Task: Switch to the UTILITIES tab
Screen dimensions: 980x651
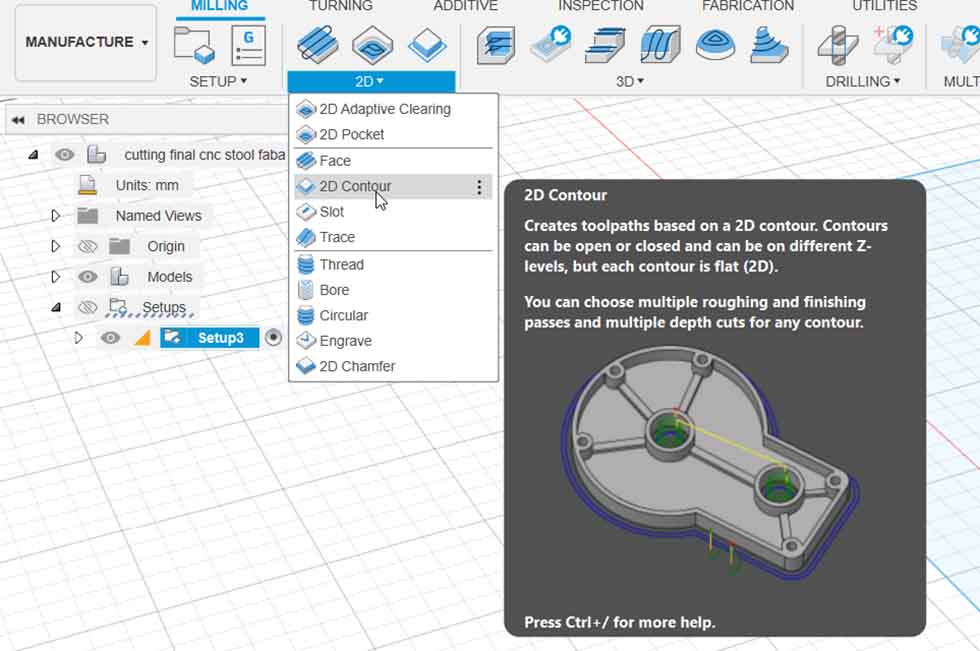Action: [884, 6]
